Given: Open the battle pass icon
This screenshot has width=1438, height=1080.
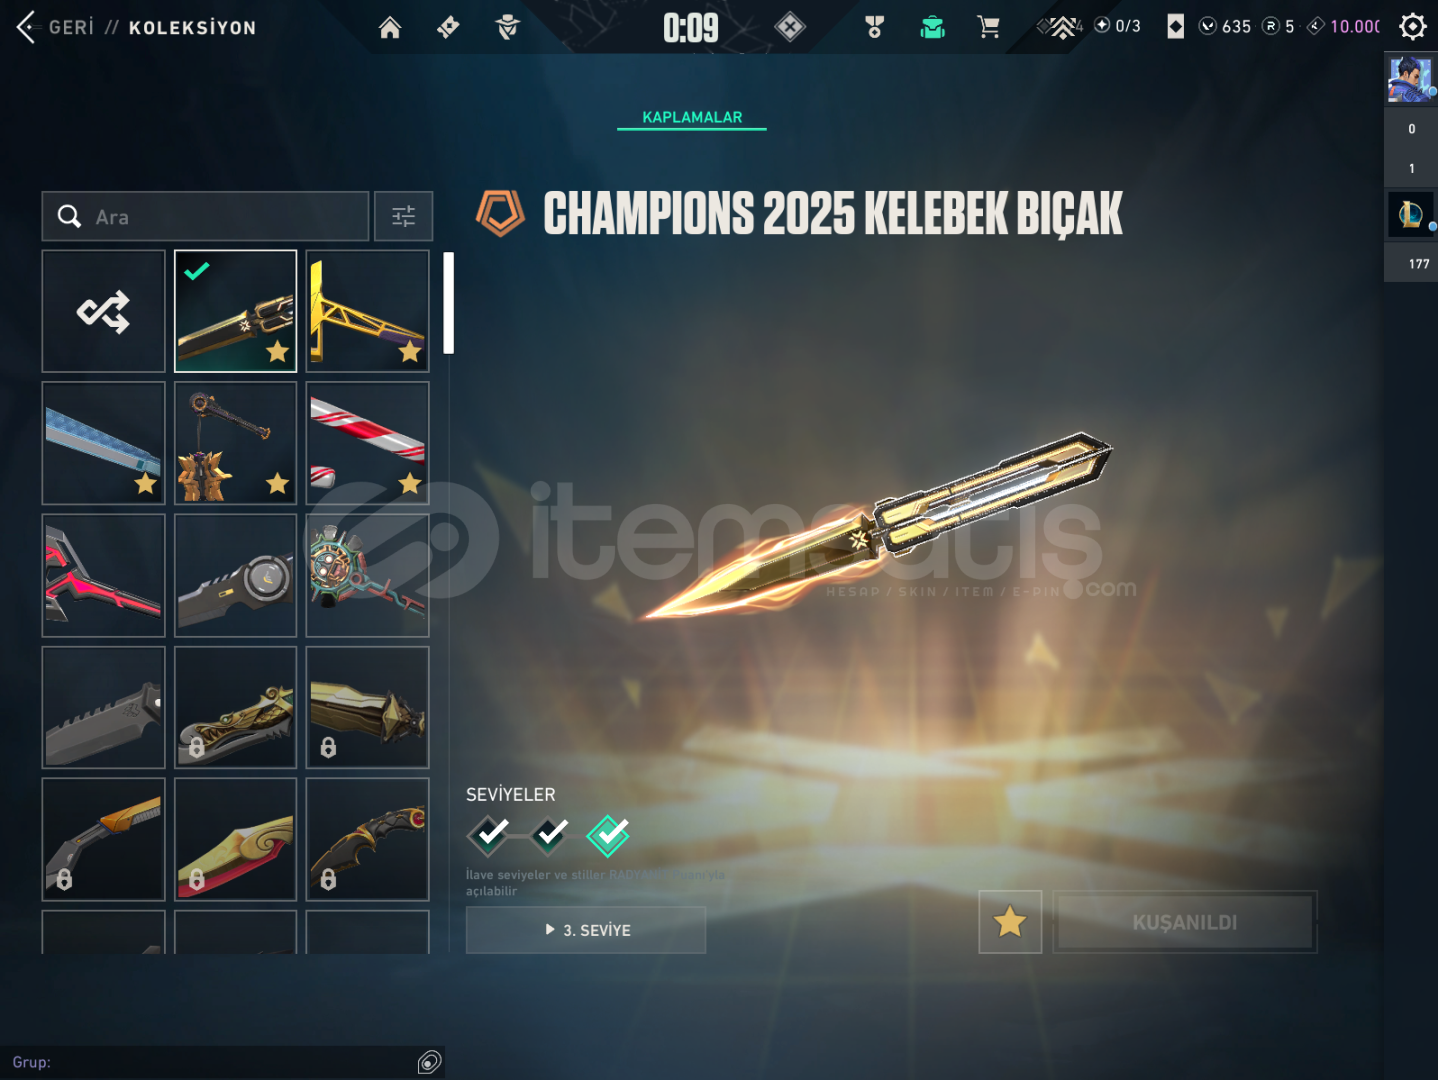Looking at the screenshot, I should (x=448, y=27).
